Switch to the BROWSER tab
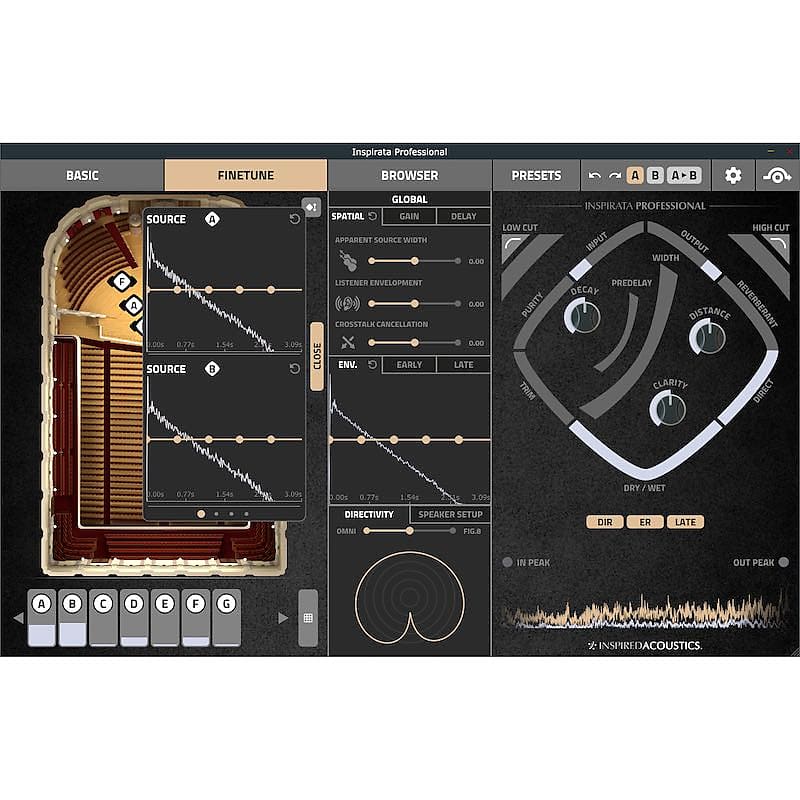The width and height of the screenshot is (800, 800). [410, 175]
